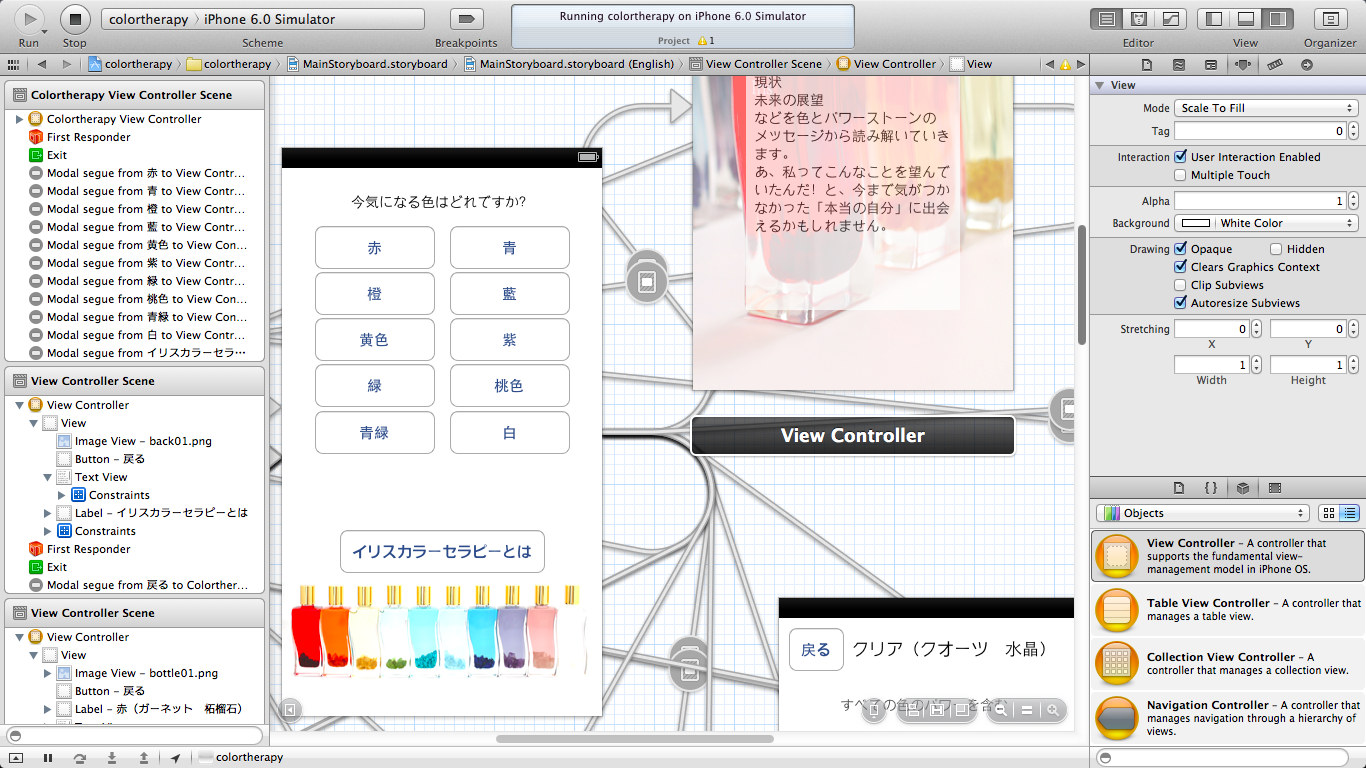Zoom out the storyboard canvas

pyautogui.click(x=998, y=710)
